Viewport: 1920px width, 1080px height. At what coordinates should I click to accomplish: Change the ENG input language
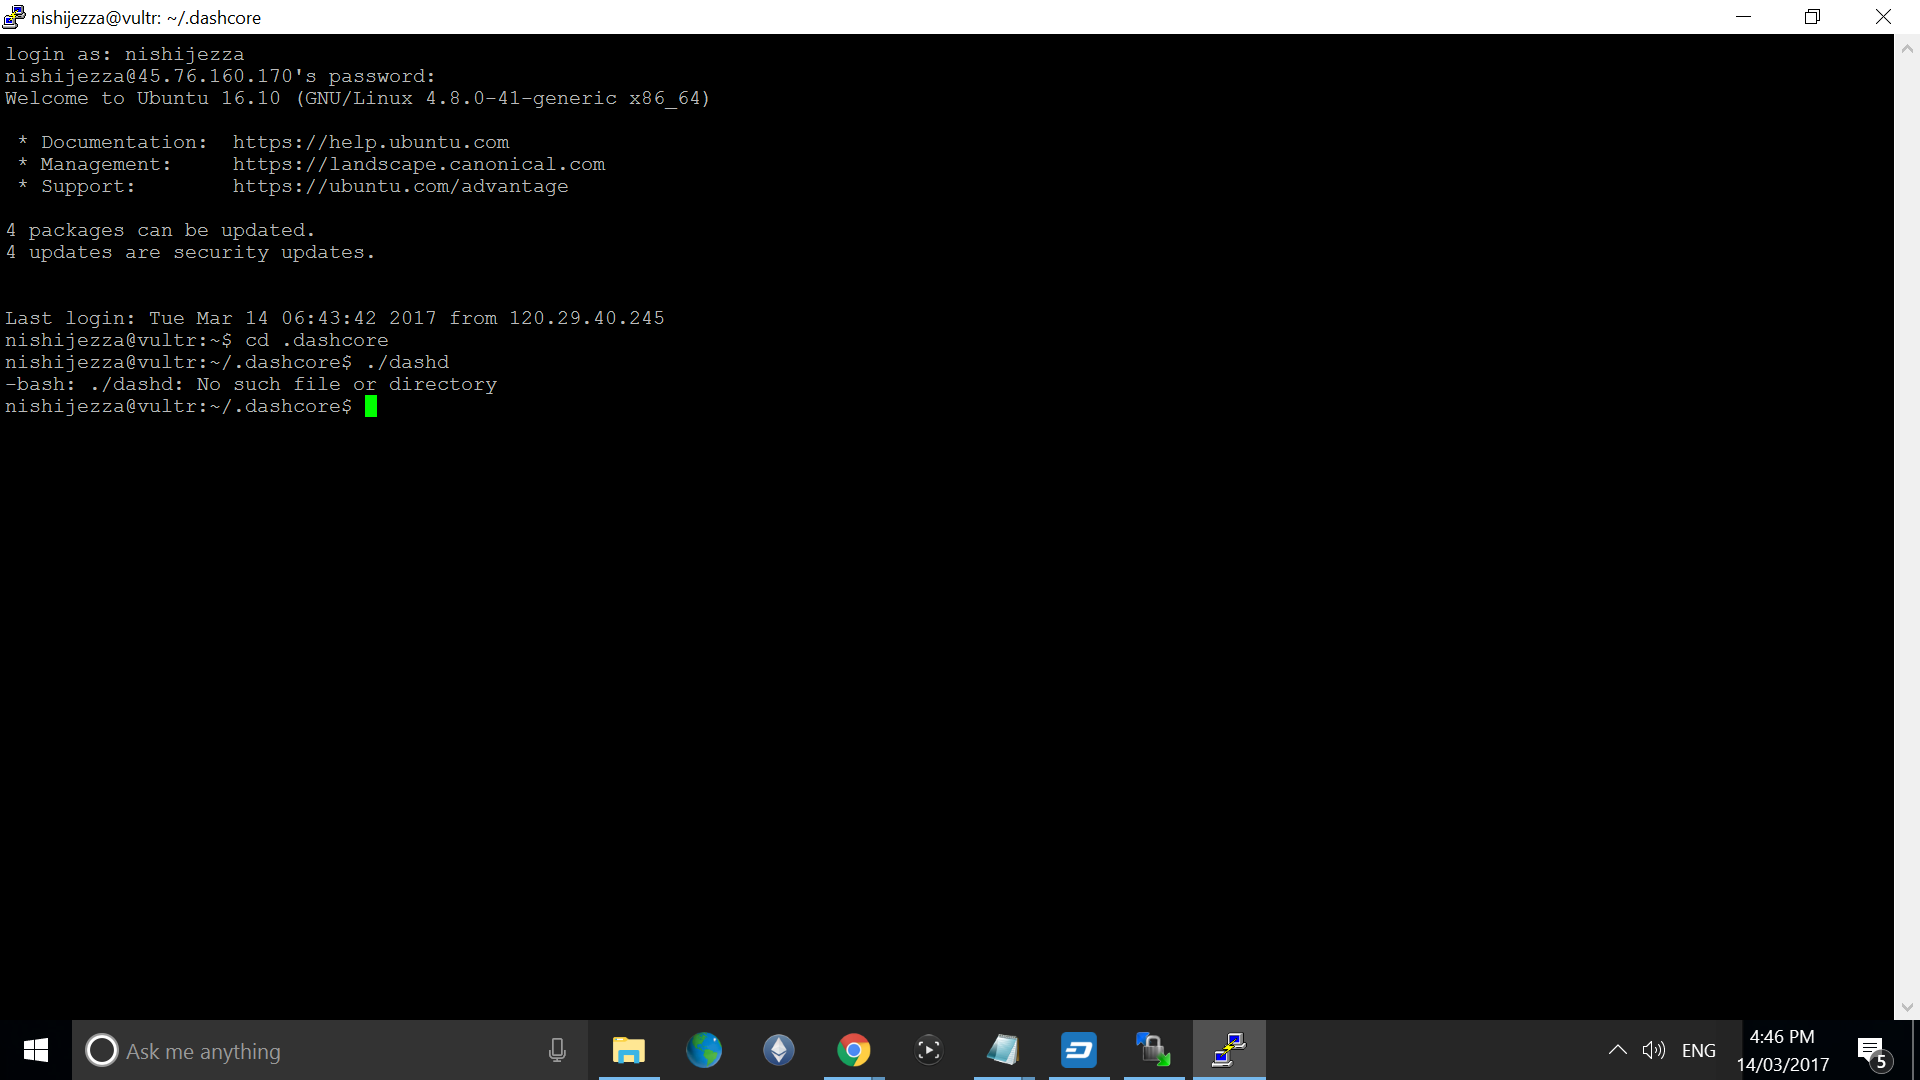click(1699, 1051)
